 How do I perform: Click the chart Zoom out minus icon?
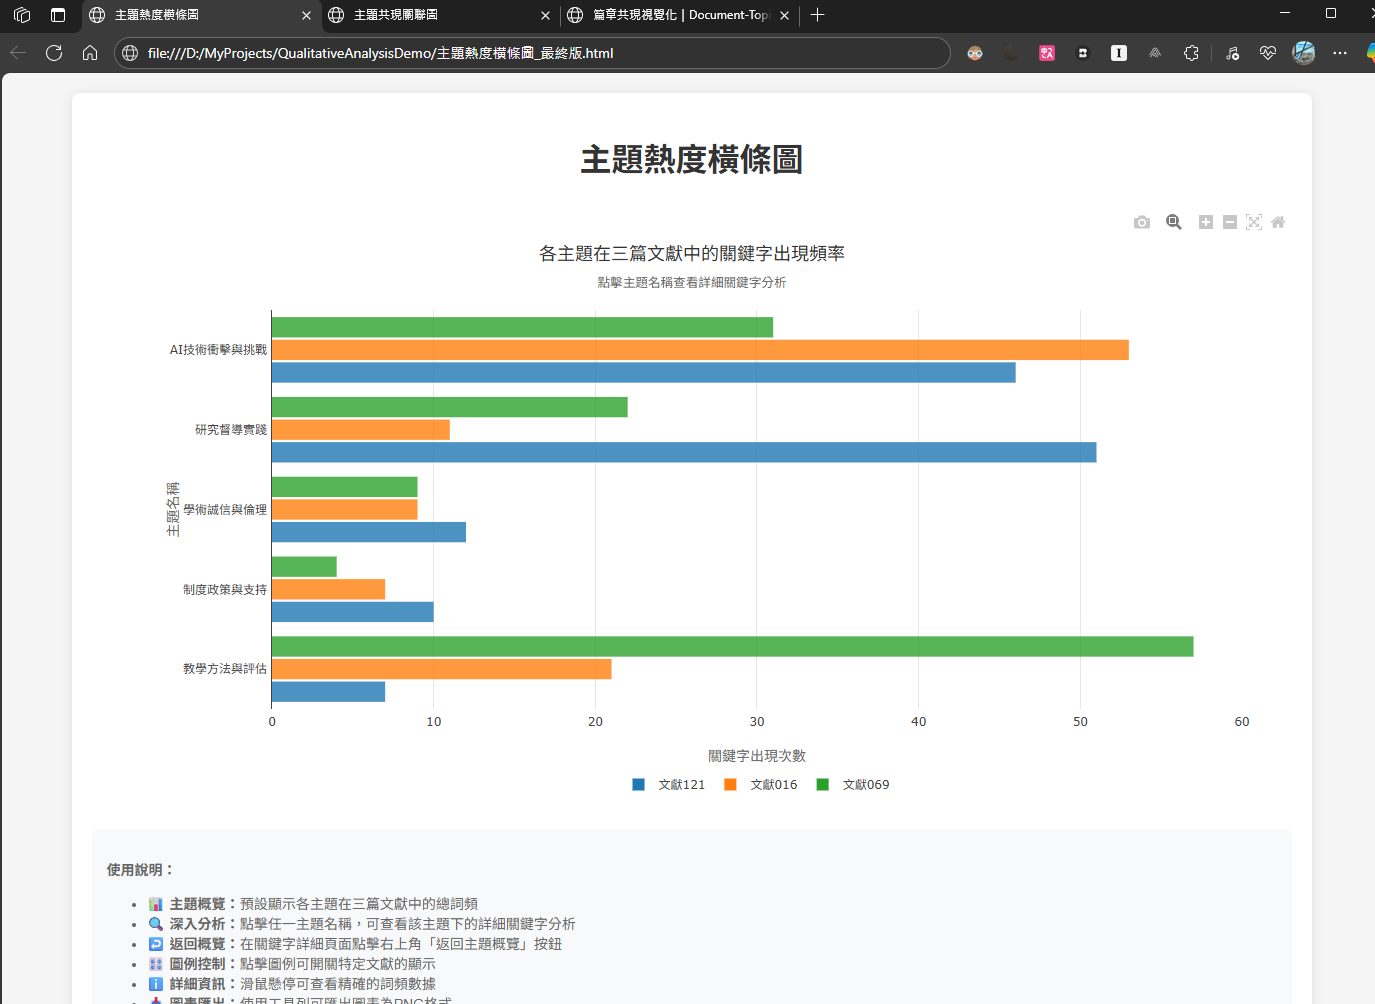coord(1230,222)
